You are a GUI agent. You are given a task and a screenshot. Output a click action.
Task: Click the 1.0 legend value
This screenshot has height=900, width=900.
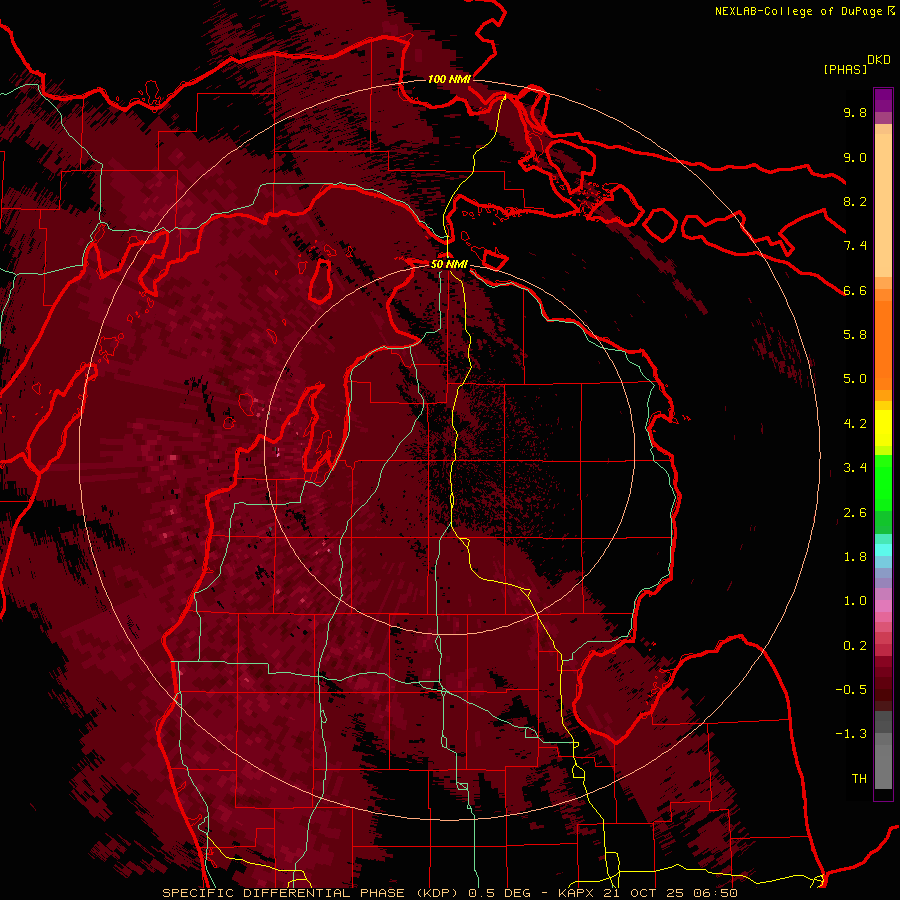click(x=855, y=601)
